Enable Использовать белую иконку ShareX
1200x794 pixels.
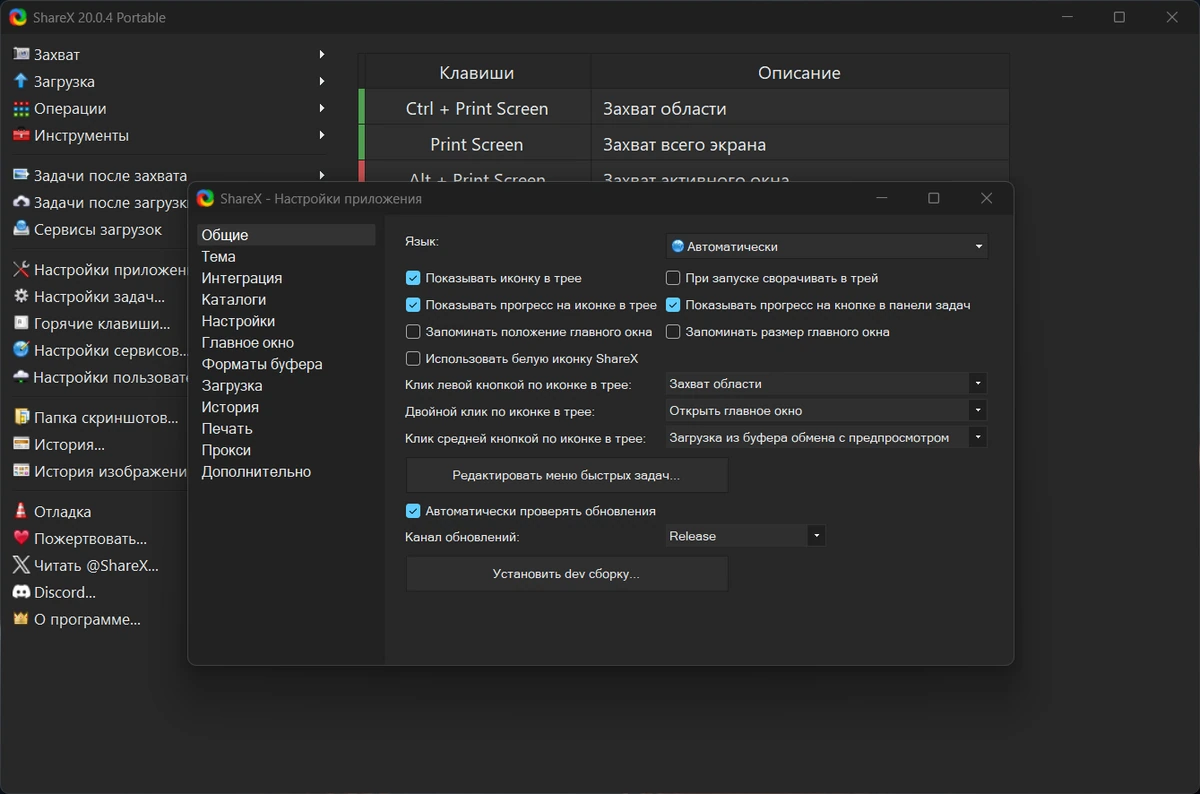(x=413, y=358)
